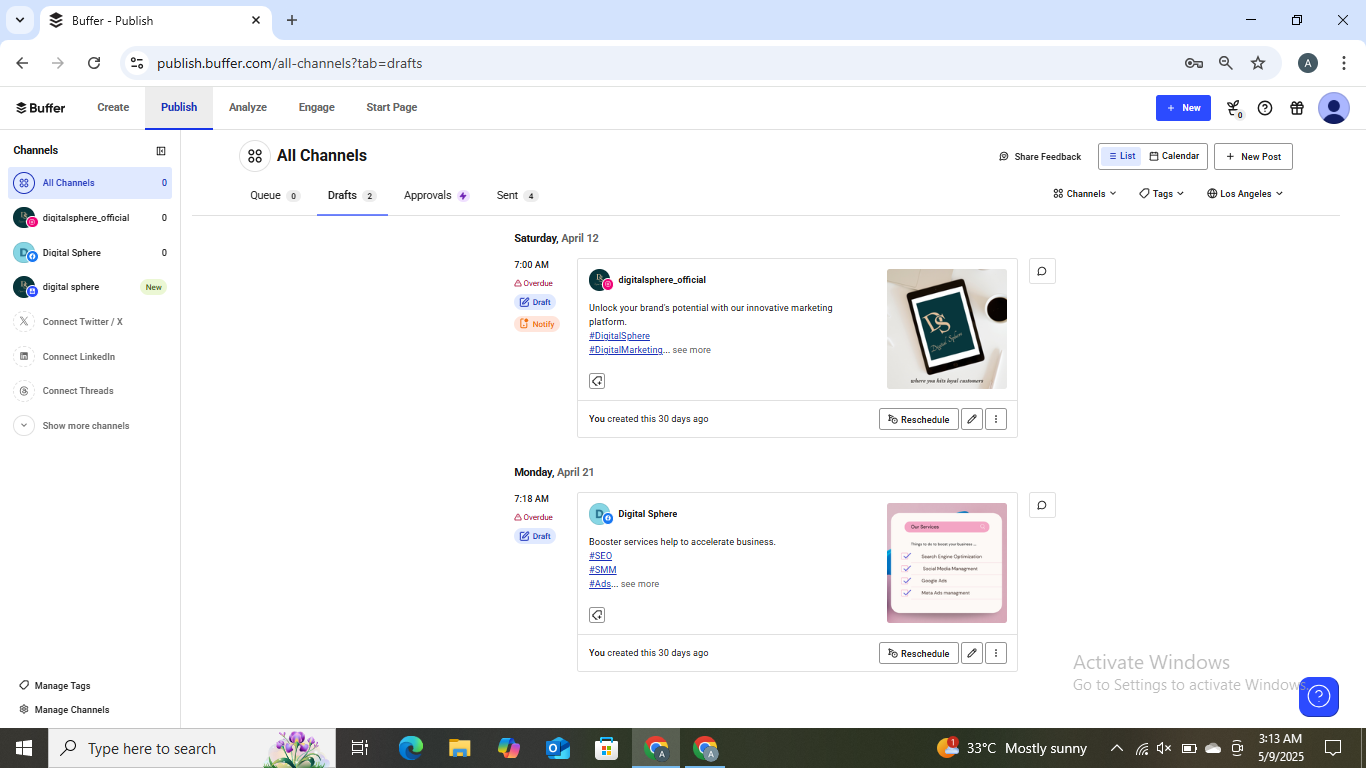Screen dimensions: 1366x768
Task: Reload the page
Action: point(94,63)
